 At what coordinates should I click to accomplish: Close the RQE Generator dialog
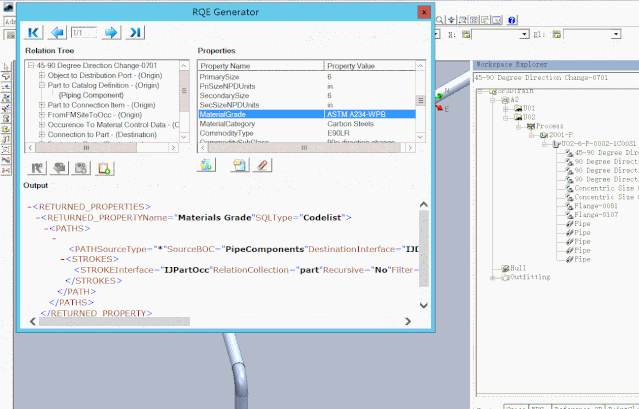click(424, 12)
